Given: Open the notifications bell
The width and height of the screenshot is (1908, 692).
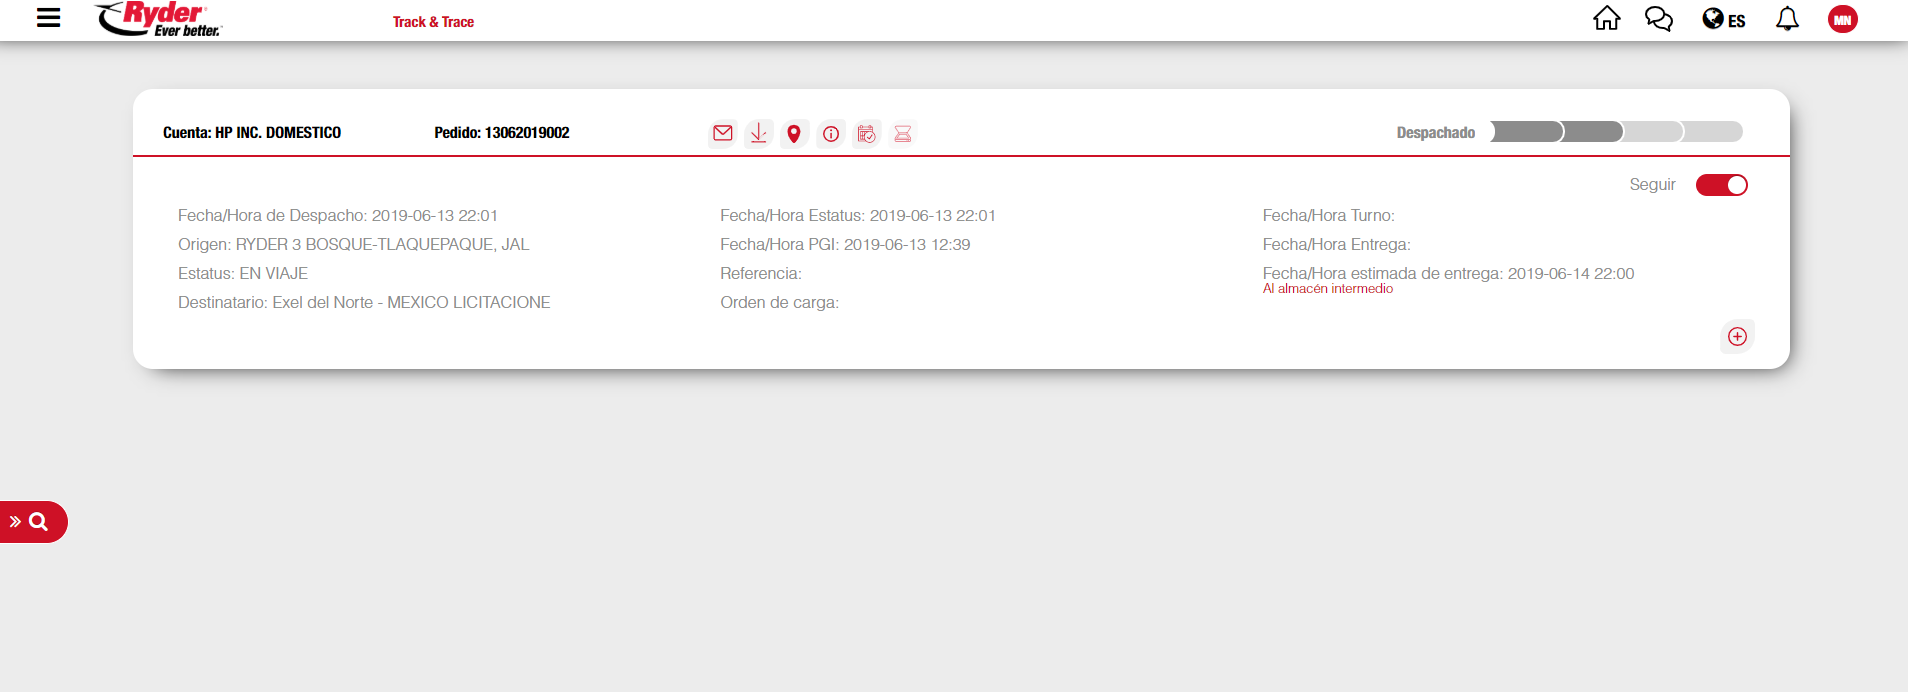Looking at the screenshot, I should [1787, 19].
